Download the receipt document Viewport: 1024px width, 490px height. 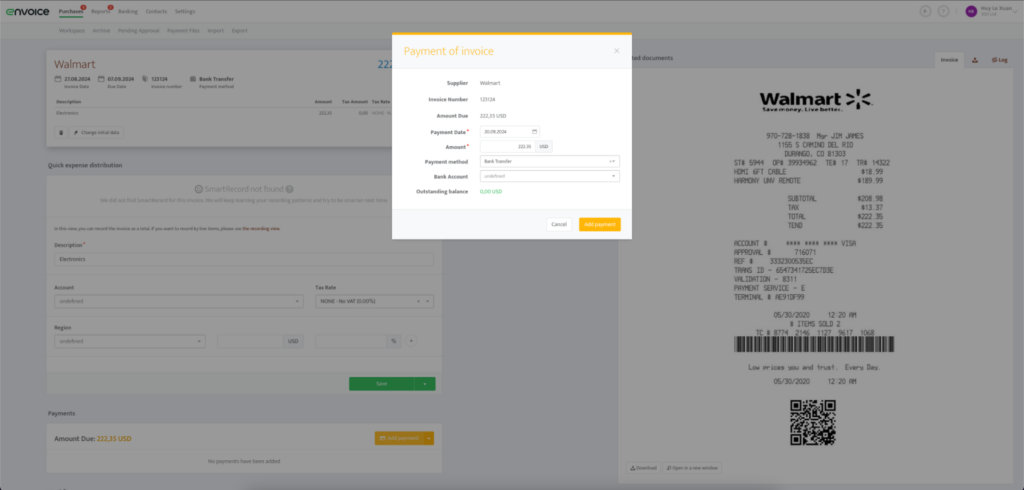643,468
